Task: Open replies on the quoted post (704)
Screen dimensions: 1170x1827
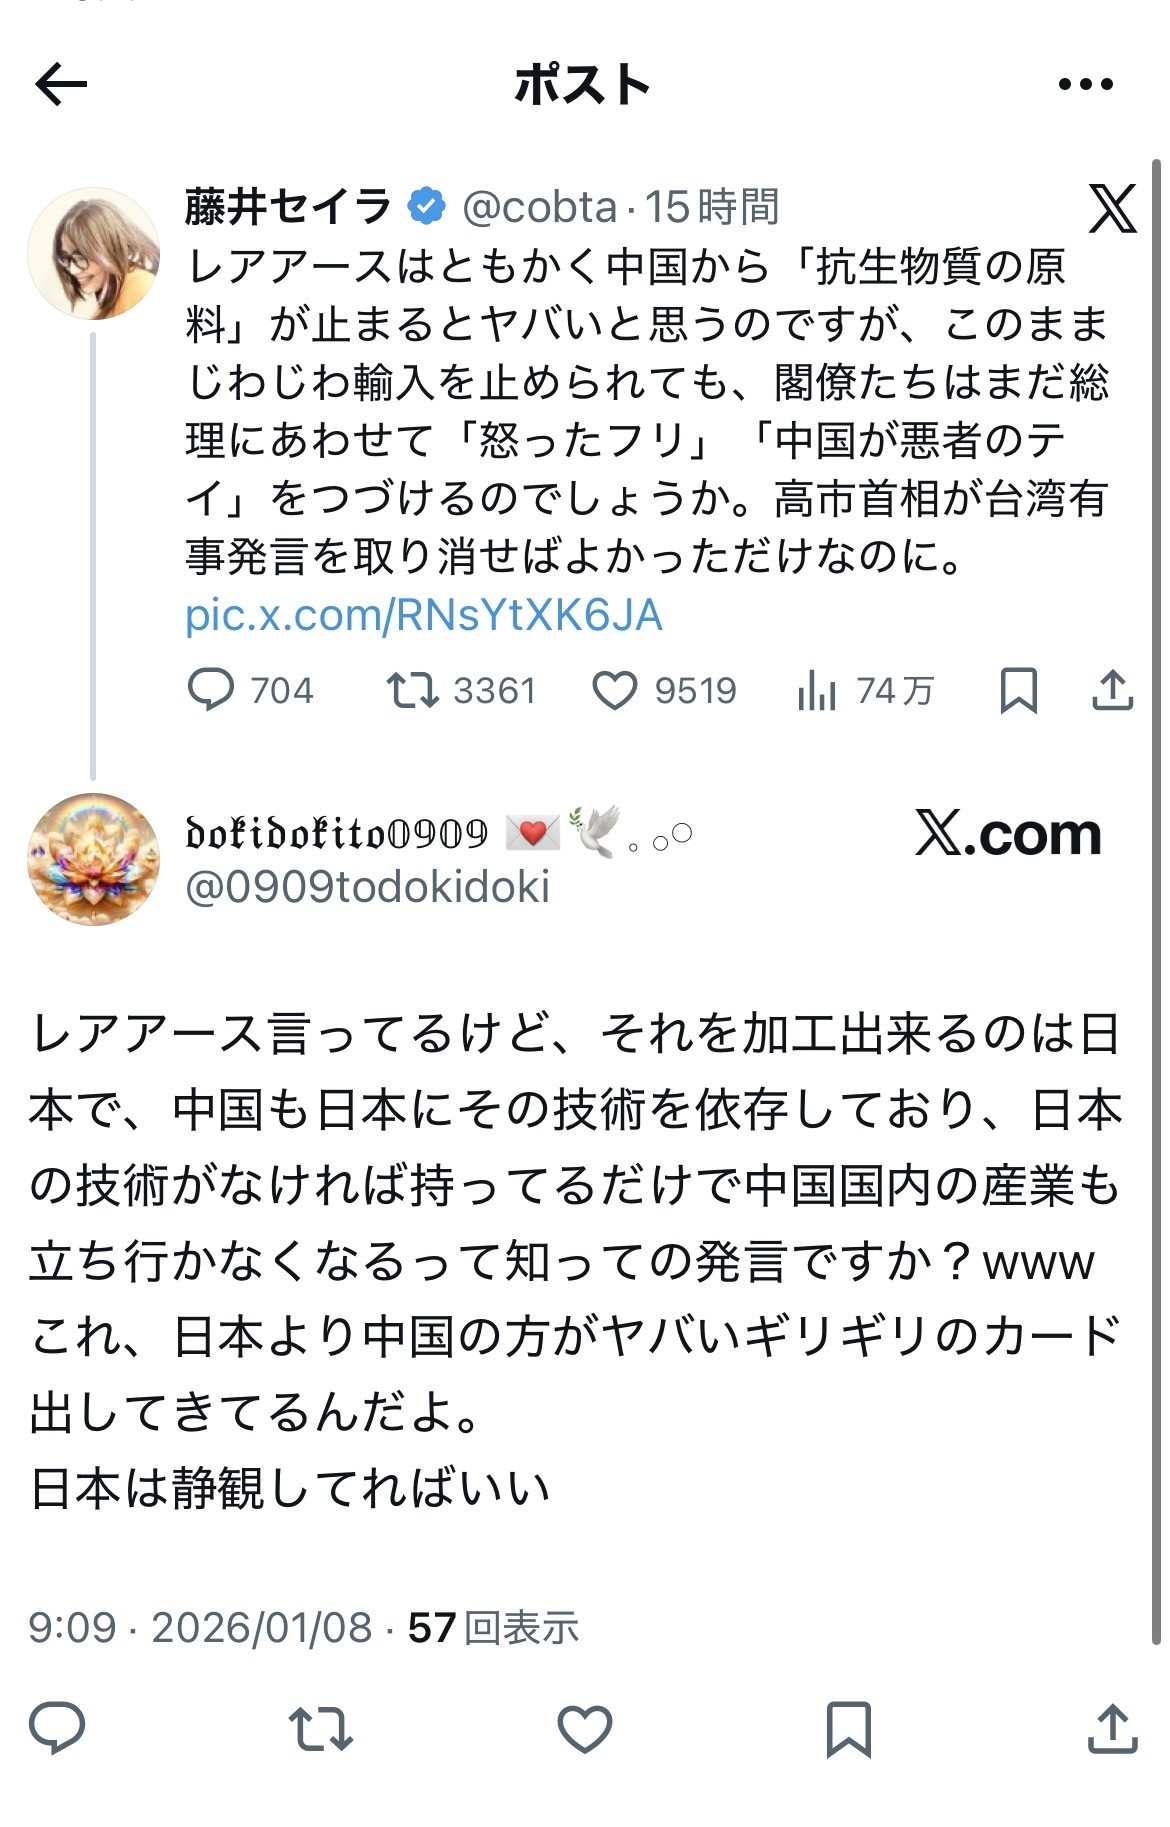Action: click(212, 690)
